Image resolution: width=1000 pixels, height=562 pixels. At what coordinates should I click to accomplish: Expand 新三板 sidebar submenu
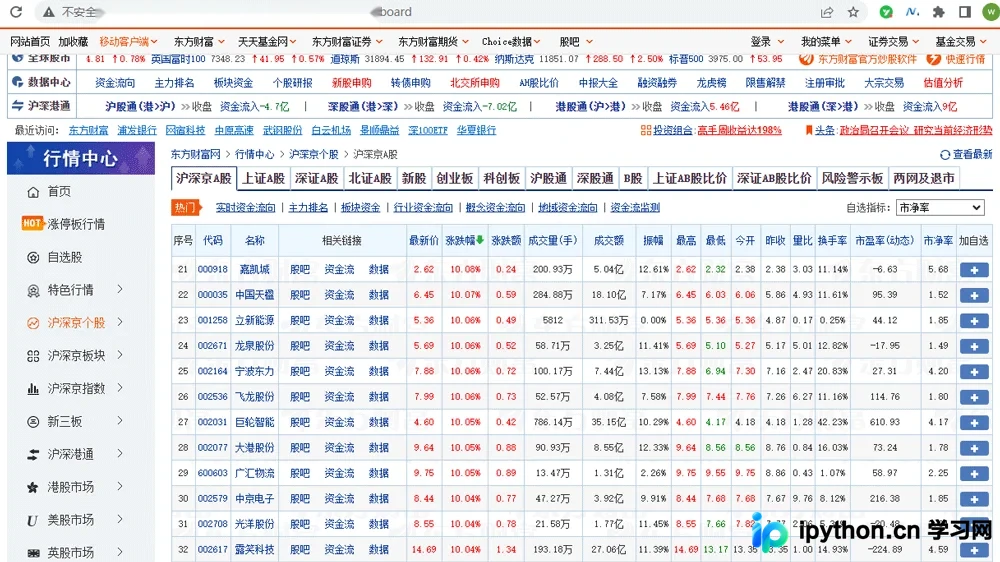point(120,421)
